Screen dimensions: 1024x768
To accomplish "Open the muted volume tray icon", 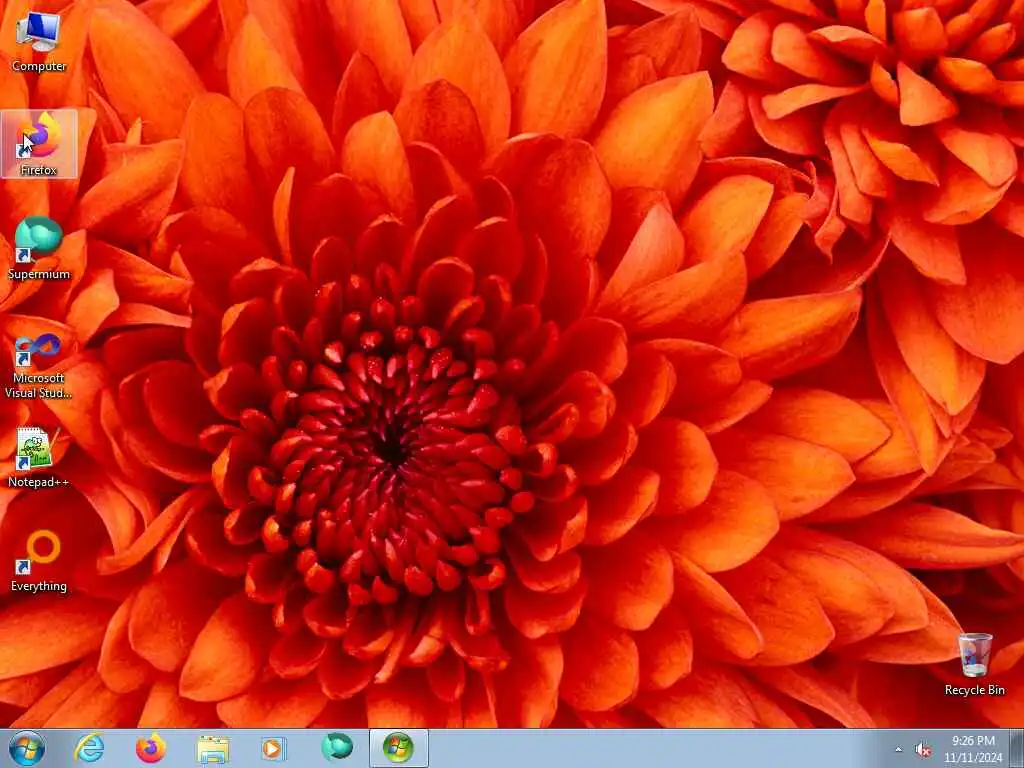I will [x=923, y=750].
